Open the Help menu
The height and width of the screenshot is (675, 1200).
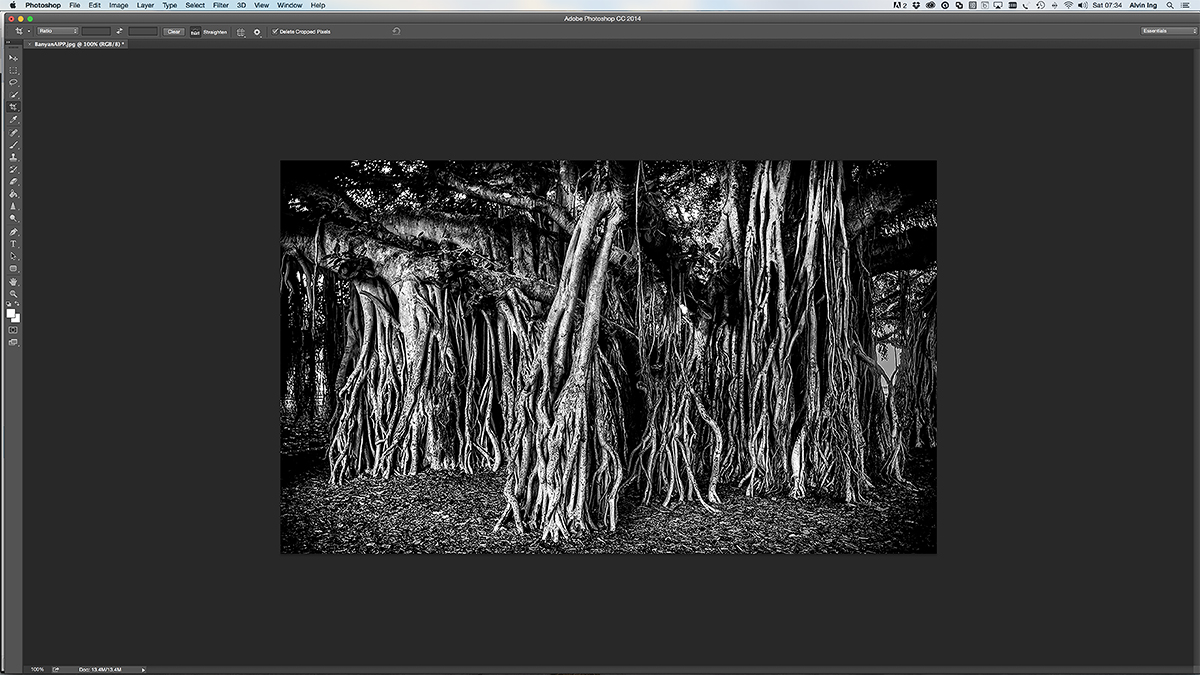(x=318, y=5)
